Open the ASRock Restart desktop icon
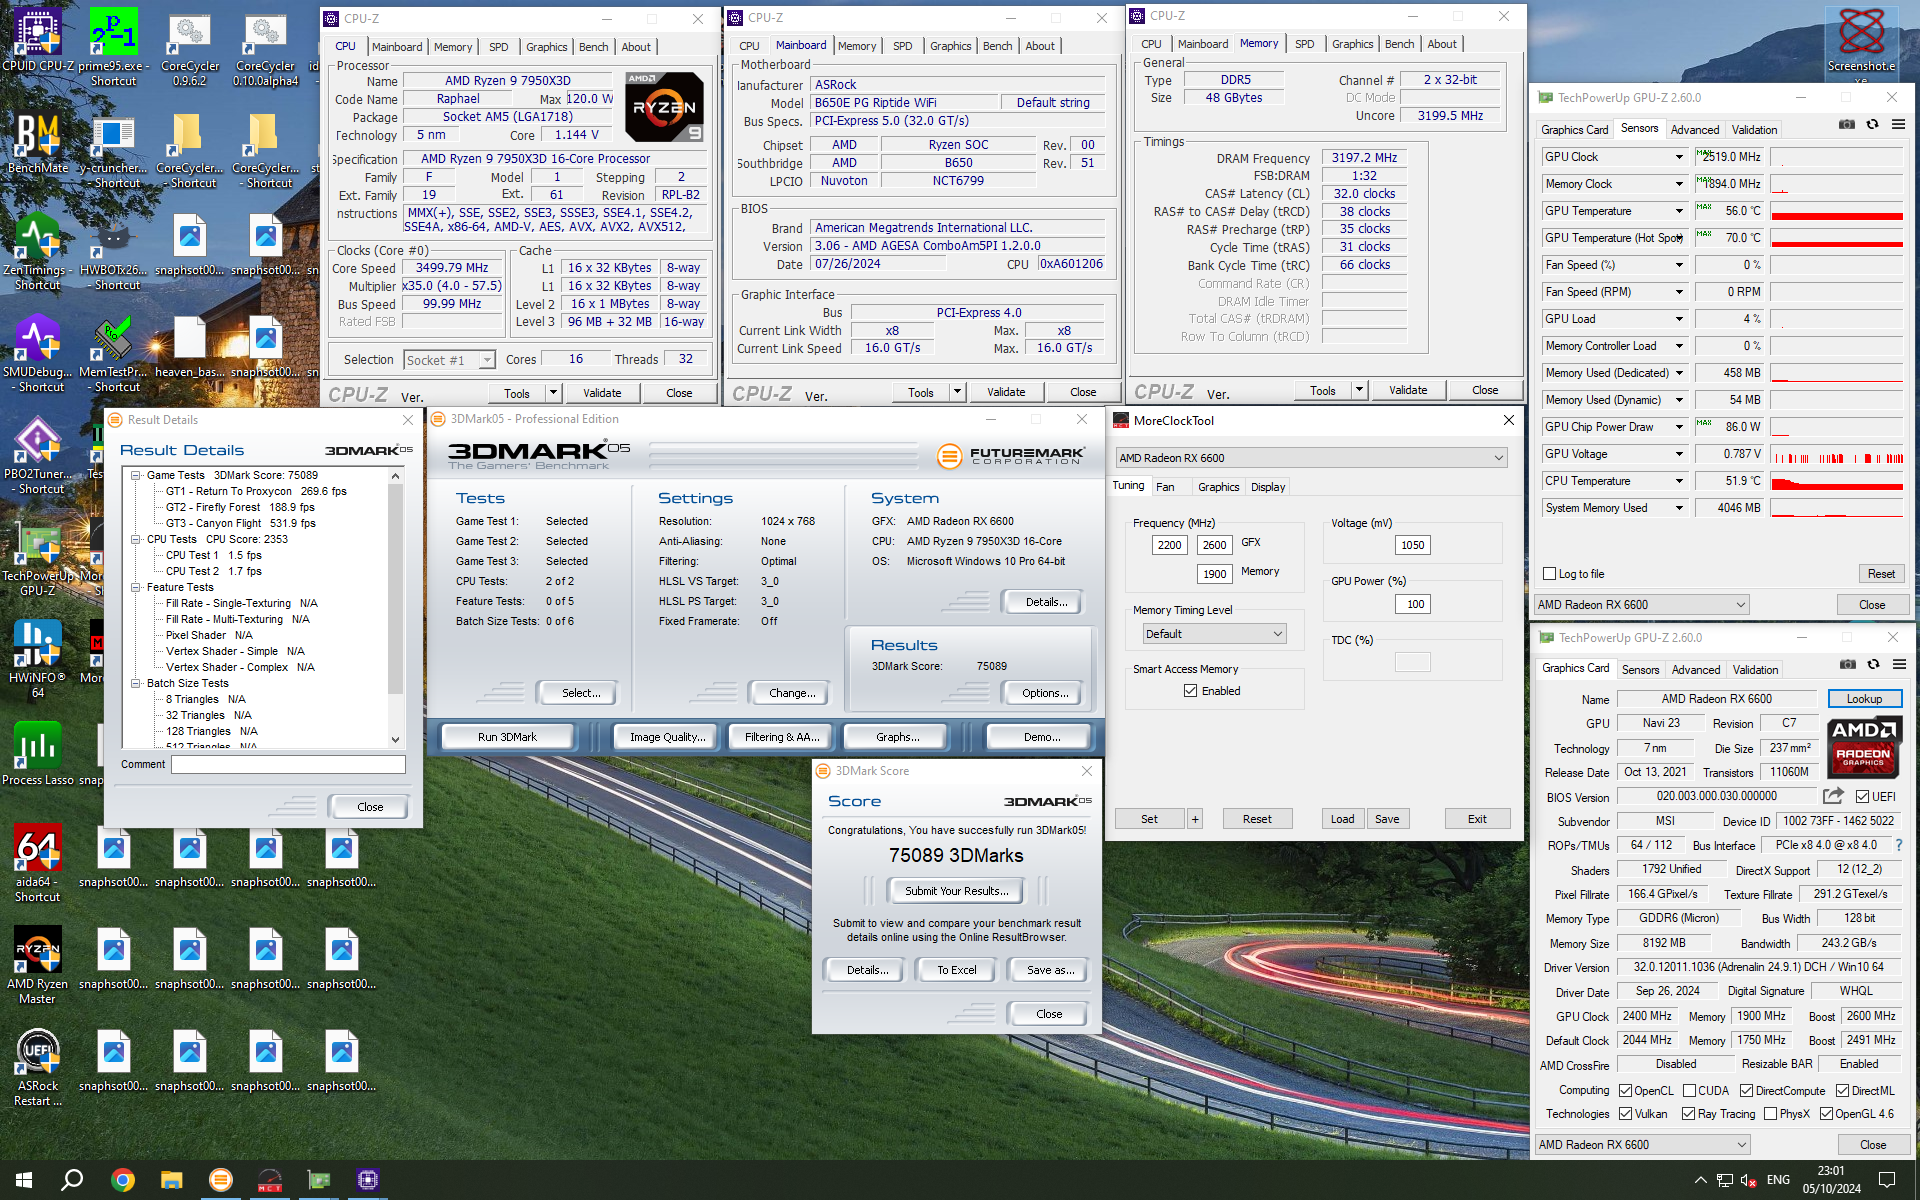 click(x=38, y=1066)
